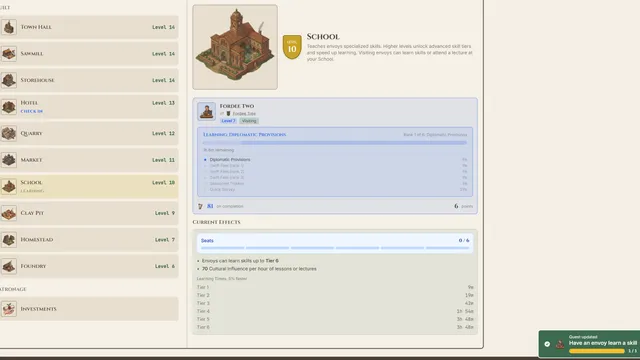The image size is (640, 360).
Task: Click the harp icon next to completion reward
Action: coord(200,207)
